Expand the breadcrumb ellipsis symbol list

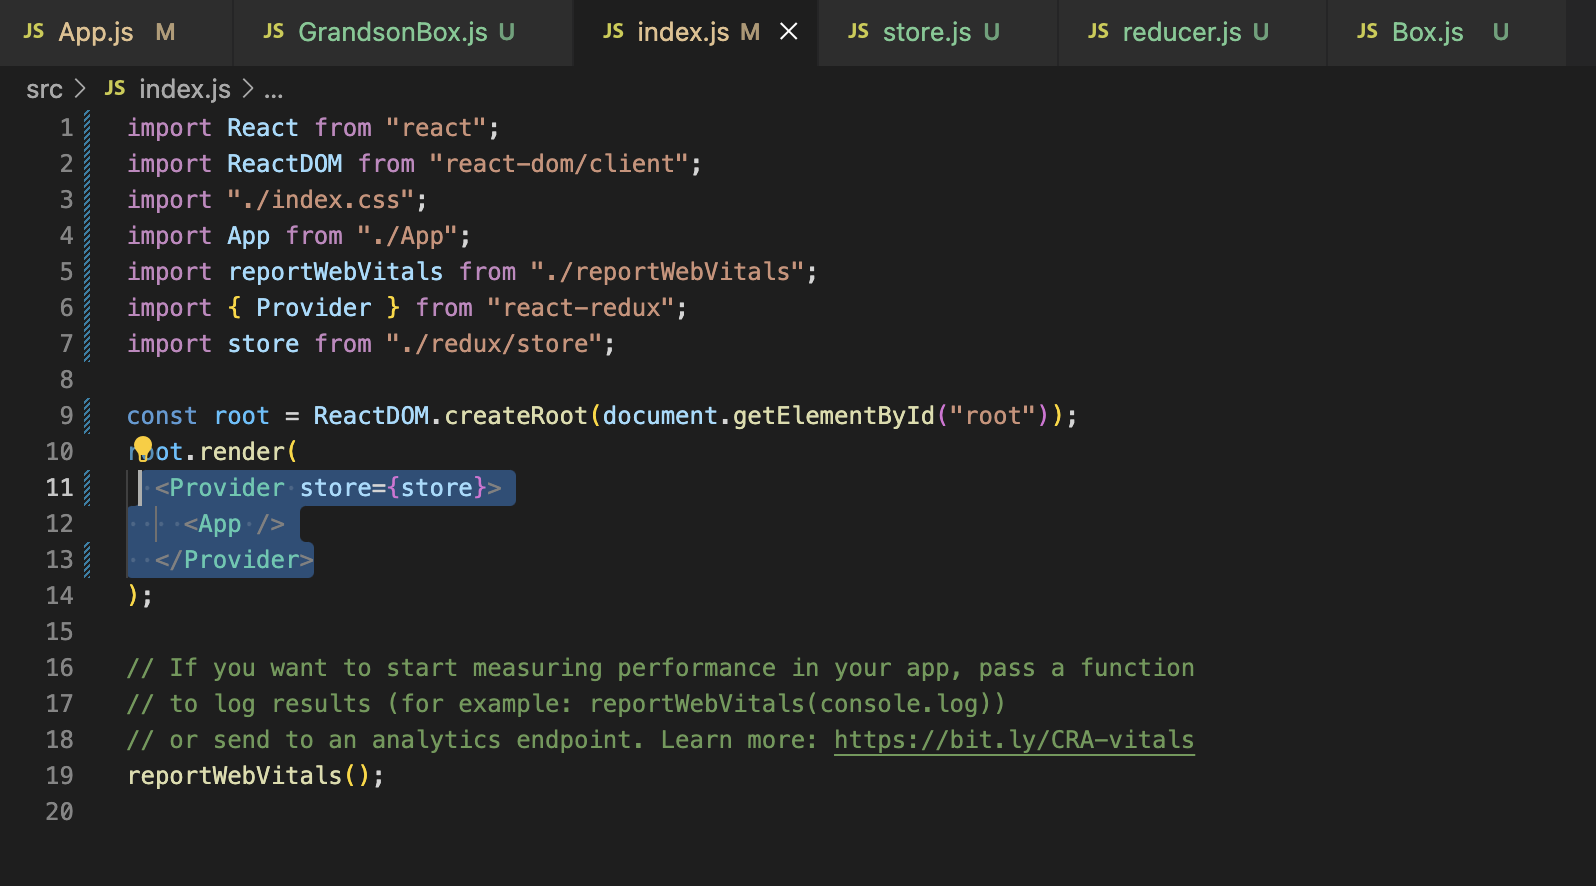pyautogui.click(x=273, y=90)
